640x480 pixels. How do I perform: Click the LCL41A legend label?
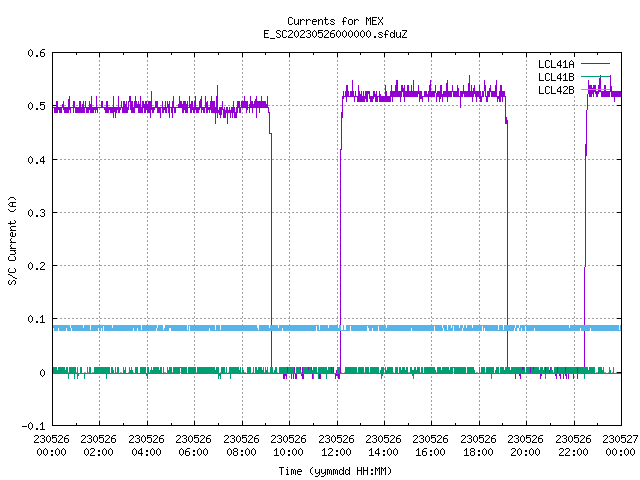[x=556, y=64]
